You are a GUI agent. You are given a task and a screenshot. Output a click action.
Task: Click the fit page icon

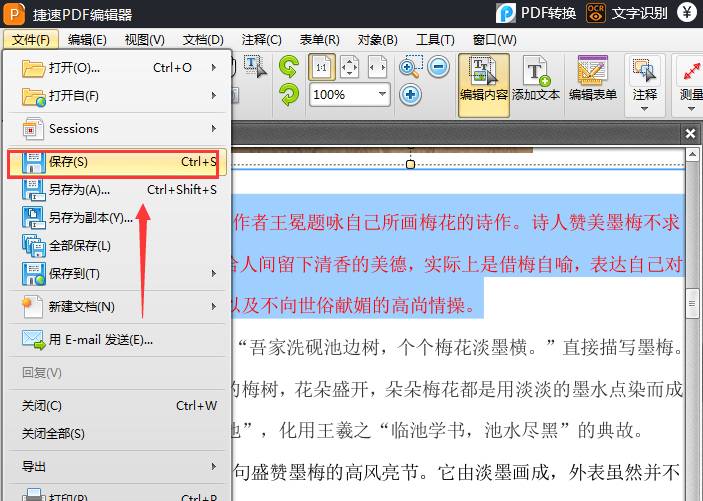(x=349, y=67)
